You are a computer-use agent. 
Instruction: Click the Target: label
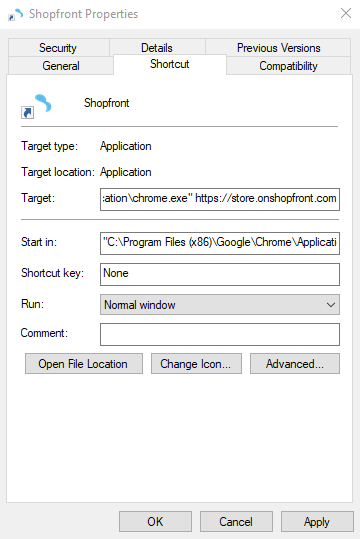click(38, 198)
